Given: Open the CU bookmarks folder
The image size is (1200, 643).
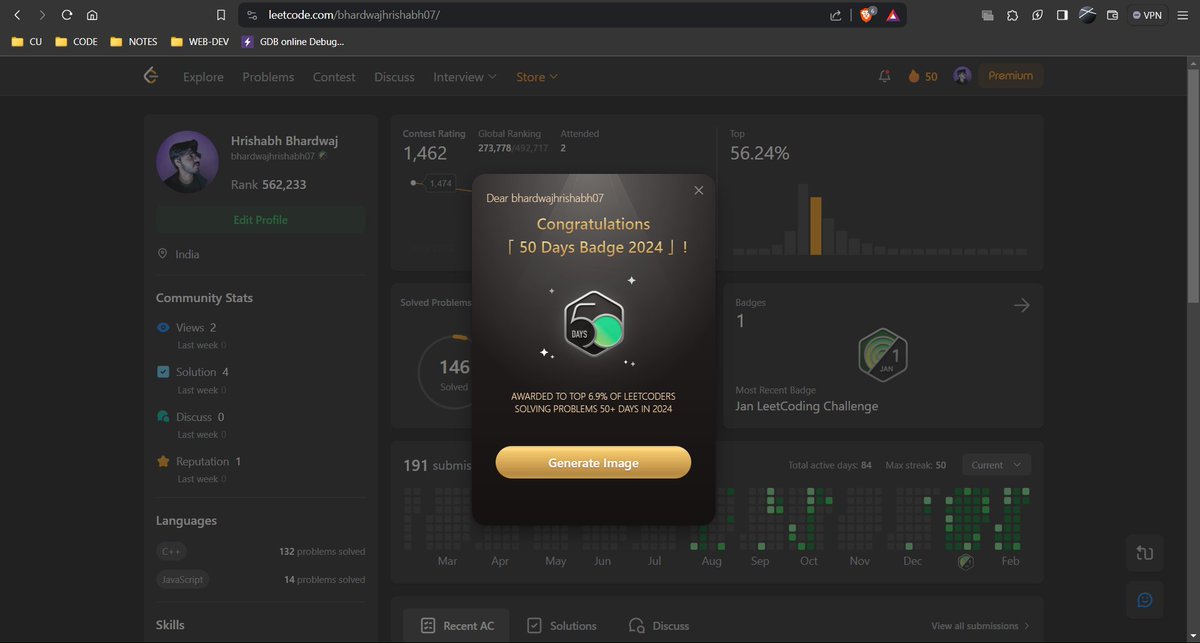Looking at the screenshot, I should tap(27, 42).
